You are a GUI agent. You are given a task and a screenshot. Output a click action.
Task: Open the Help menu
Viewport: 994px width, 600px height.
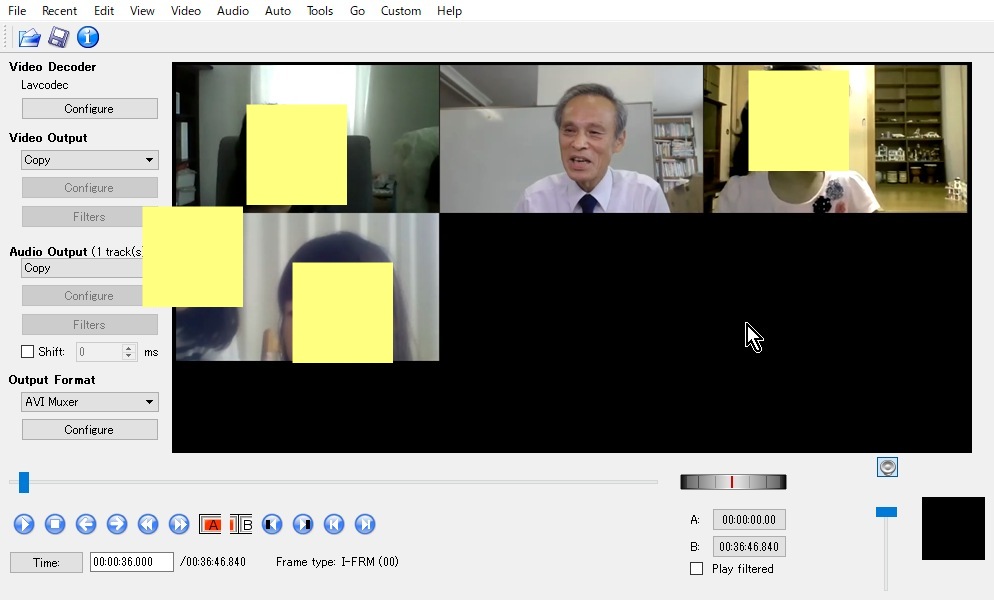(449, 11)
